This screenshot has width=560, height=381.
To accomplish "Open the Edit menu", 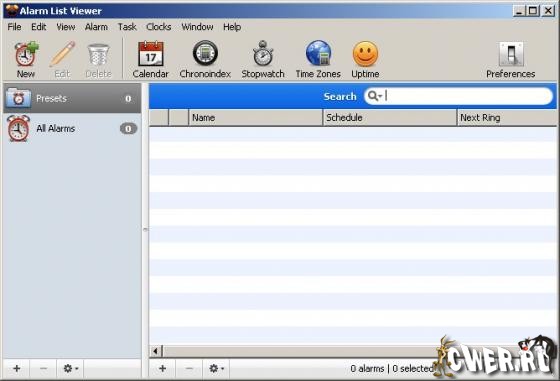I will pyautogui.click(x=39, y=27).
